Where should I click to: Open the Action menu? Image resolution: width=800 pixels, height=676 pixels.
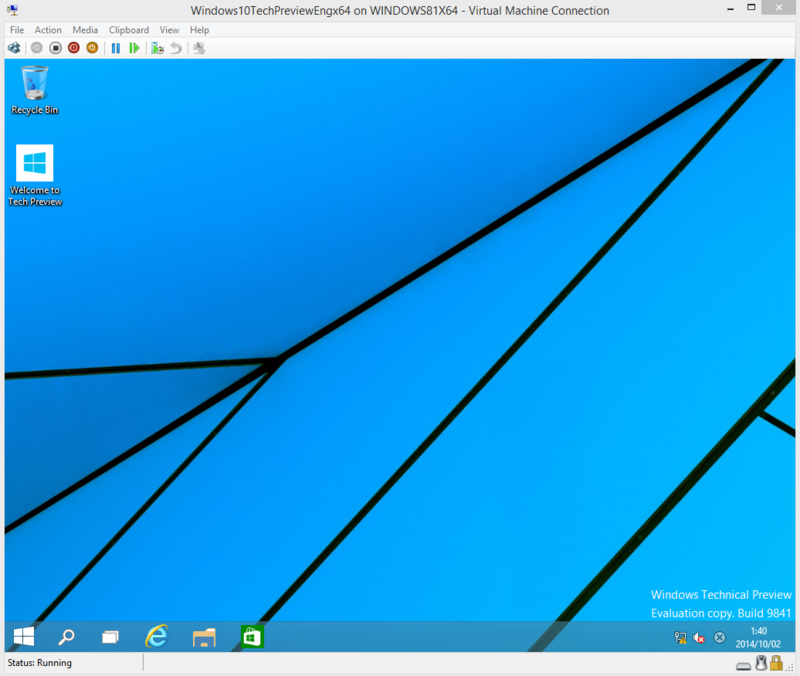tap(48, 30)
